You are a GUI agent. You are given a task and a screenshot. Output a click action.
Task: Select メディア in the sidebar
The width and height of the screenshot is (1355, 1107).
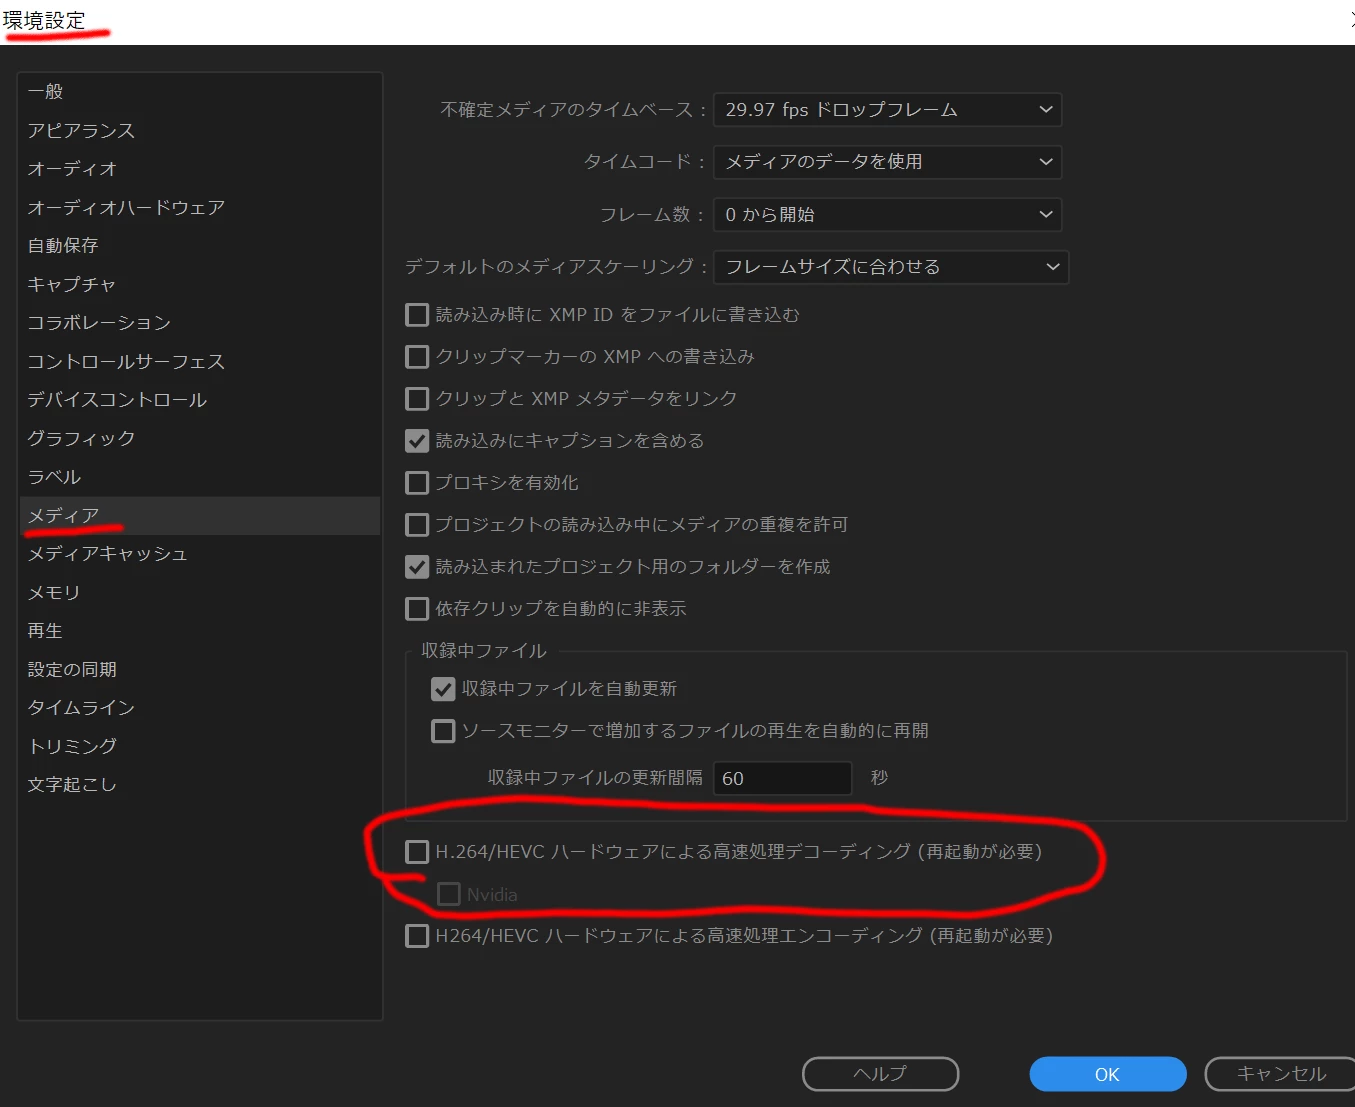point(200,516)
